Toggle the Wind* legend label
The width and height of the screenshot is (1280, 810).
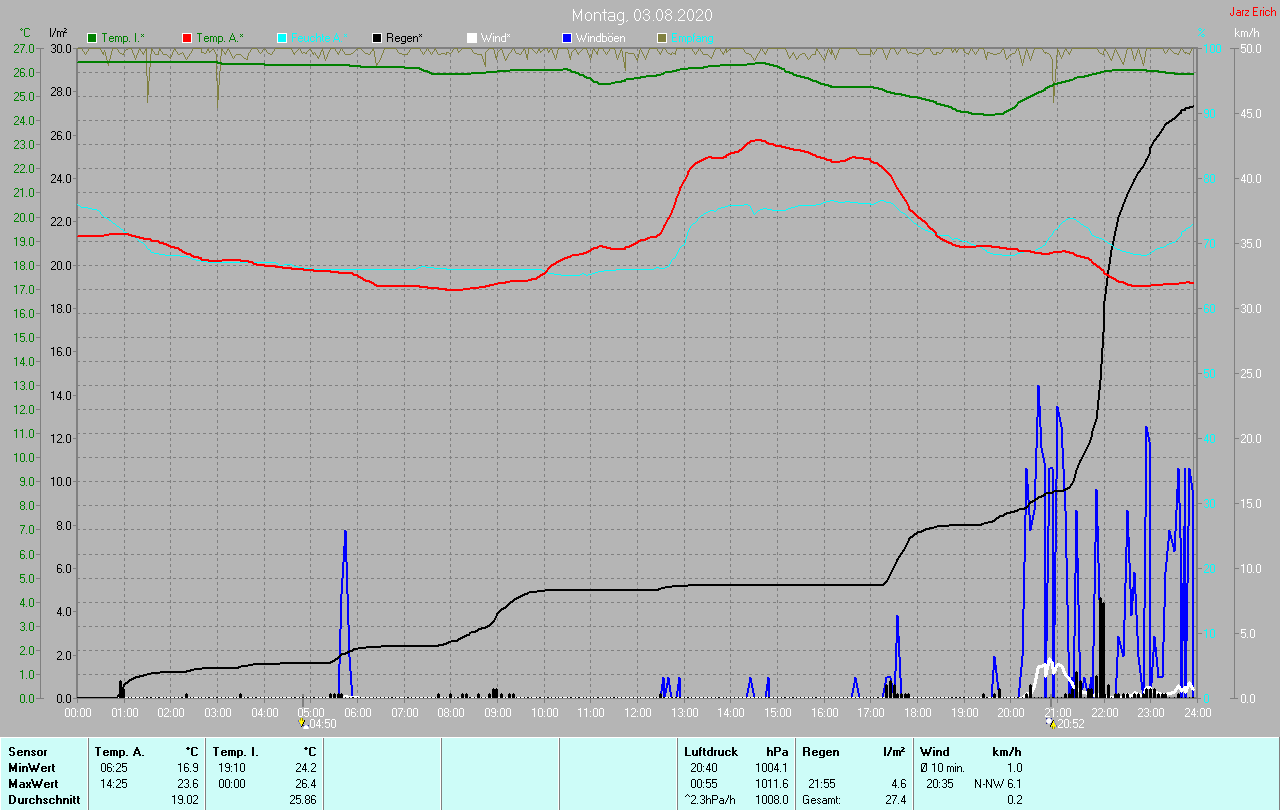pyautogui.click(x=496, y=38)
